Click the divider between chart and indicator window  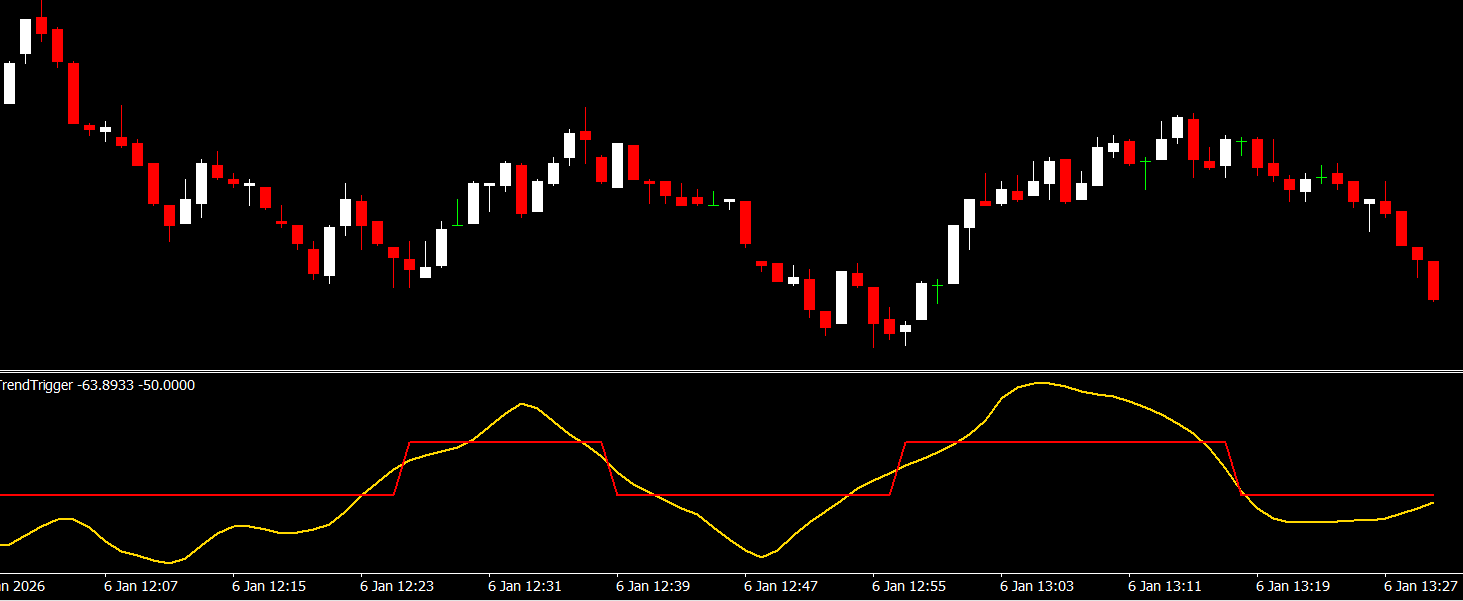[731, 371]
